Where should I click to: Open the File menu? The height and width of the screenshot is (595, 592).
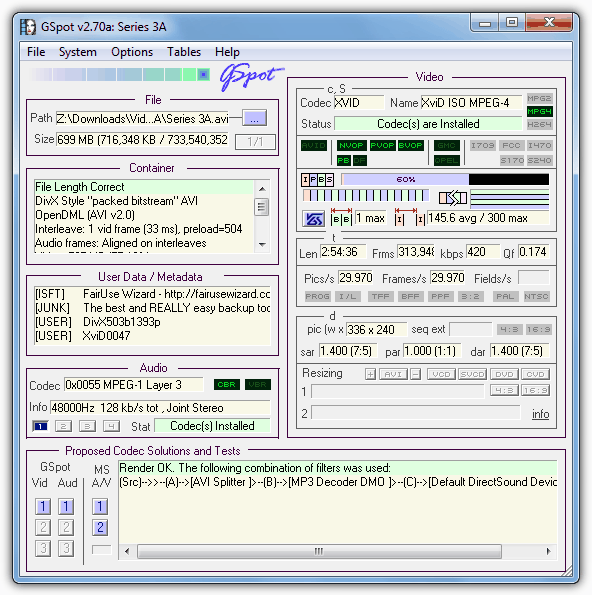pyautogui.click(x=36, y=52)
